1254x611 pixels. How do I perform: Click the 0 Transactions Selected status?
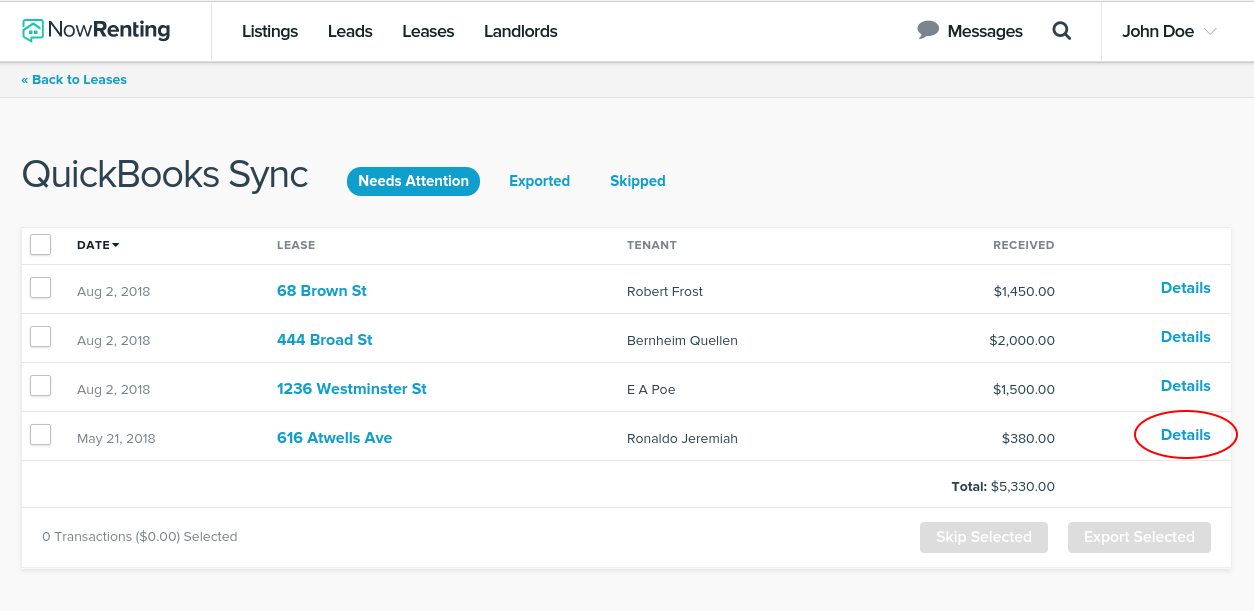[x=140, y=537]
